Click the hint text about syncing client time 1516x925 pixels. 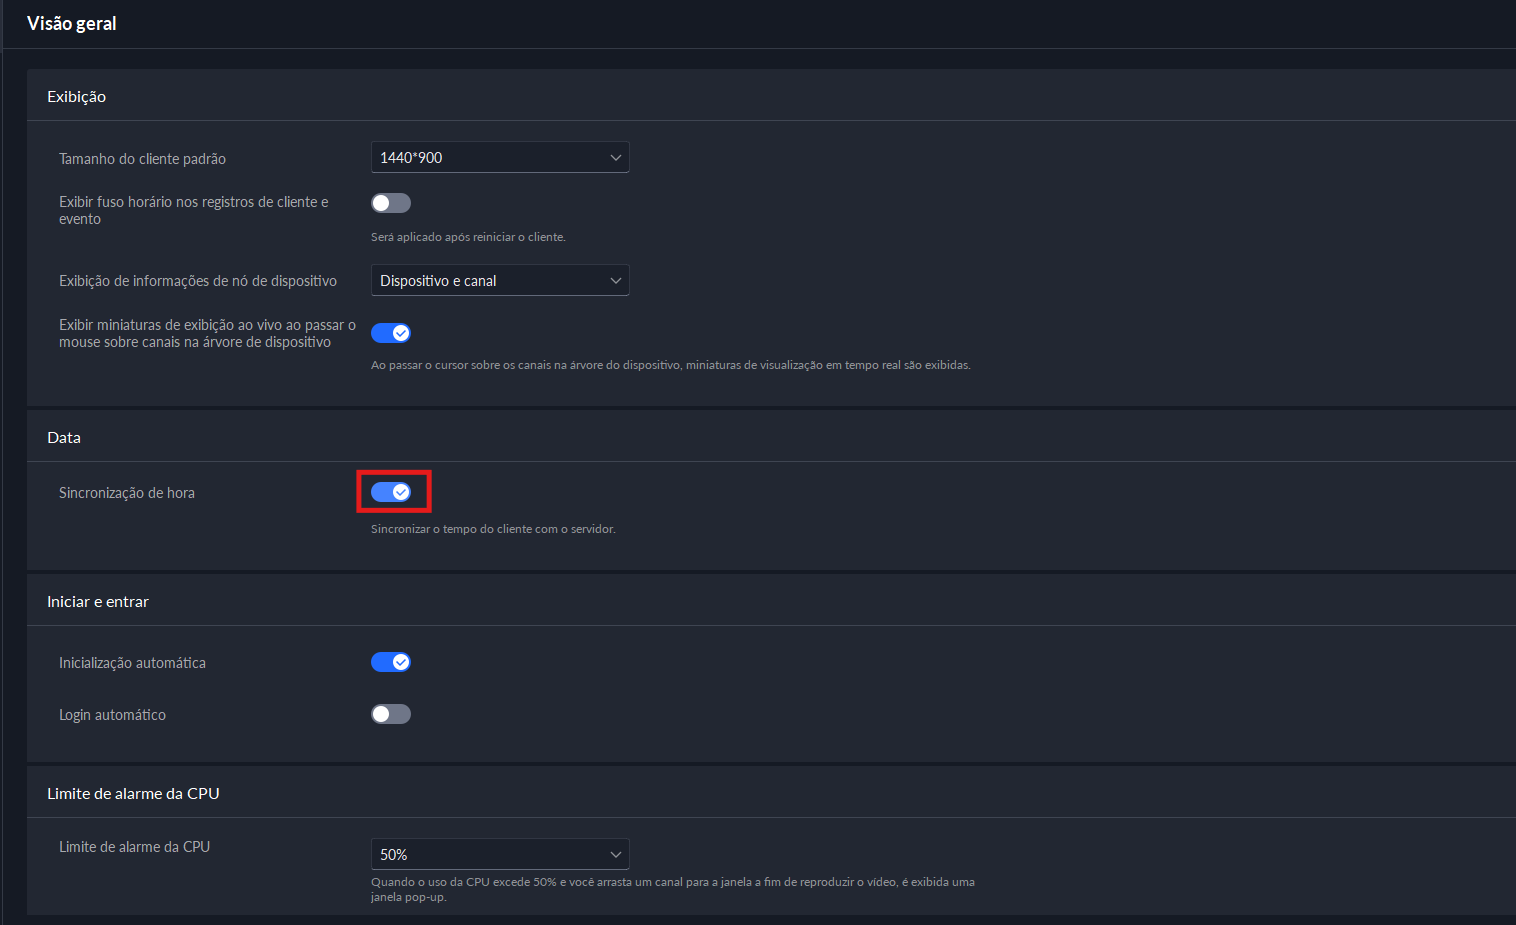(x=493, y=529)
